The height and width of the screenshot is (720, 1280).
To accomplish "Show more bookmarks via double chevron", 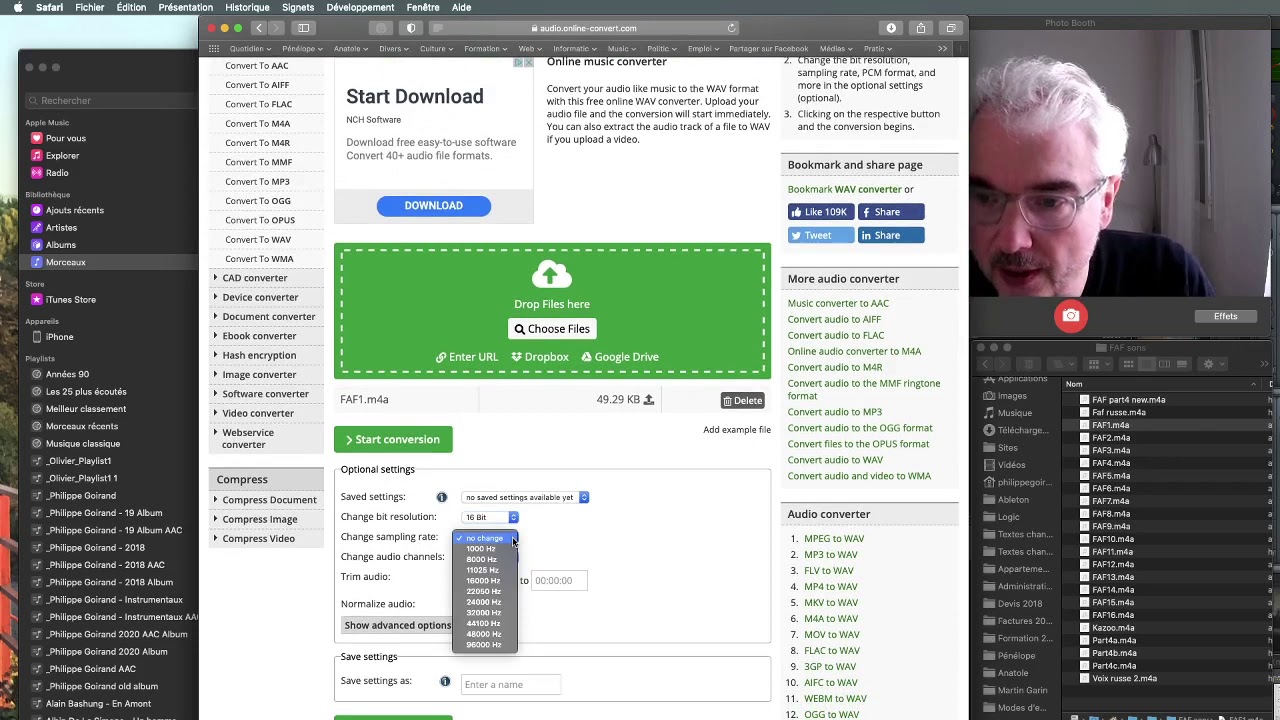I will pyautogui.click(x=942, y=48).
